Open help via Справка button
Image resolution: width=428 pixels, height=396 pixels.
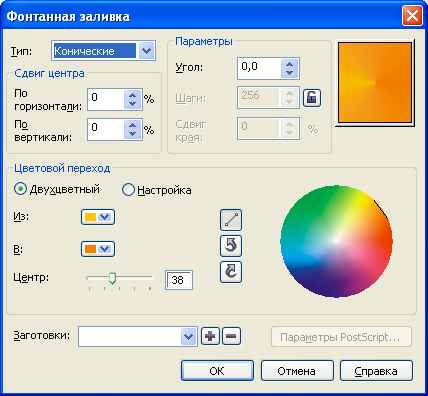coord(376,370)
